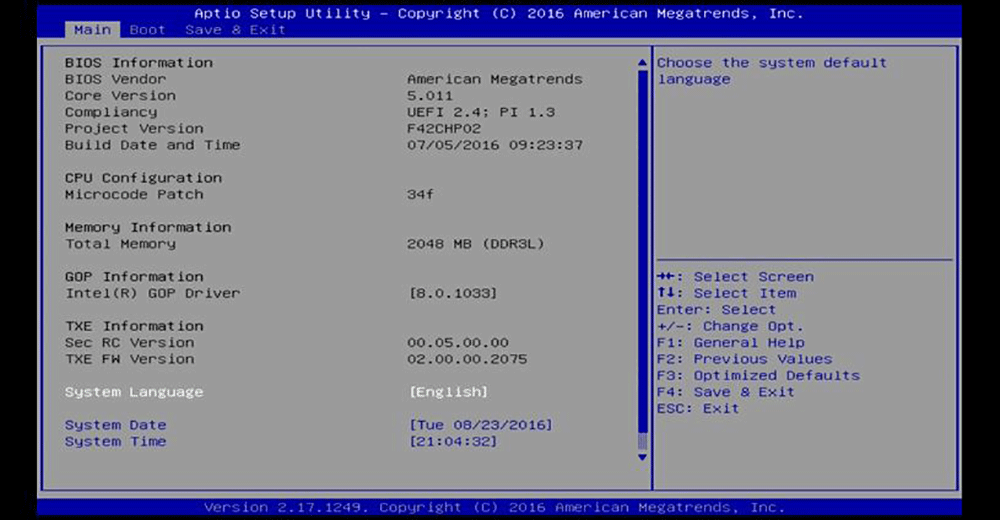Screen dimensions: 1000x520
Task: Edit the system date value [Tue 08/23/2016]
Action: coord(481,425)
